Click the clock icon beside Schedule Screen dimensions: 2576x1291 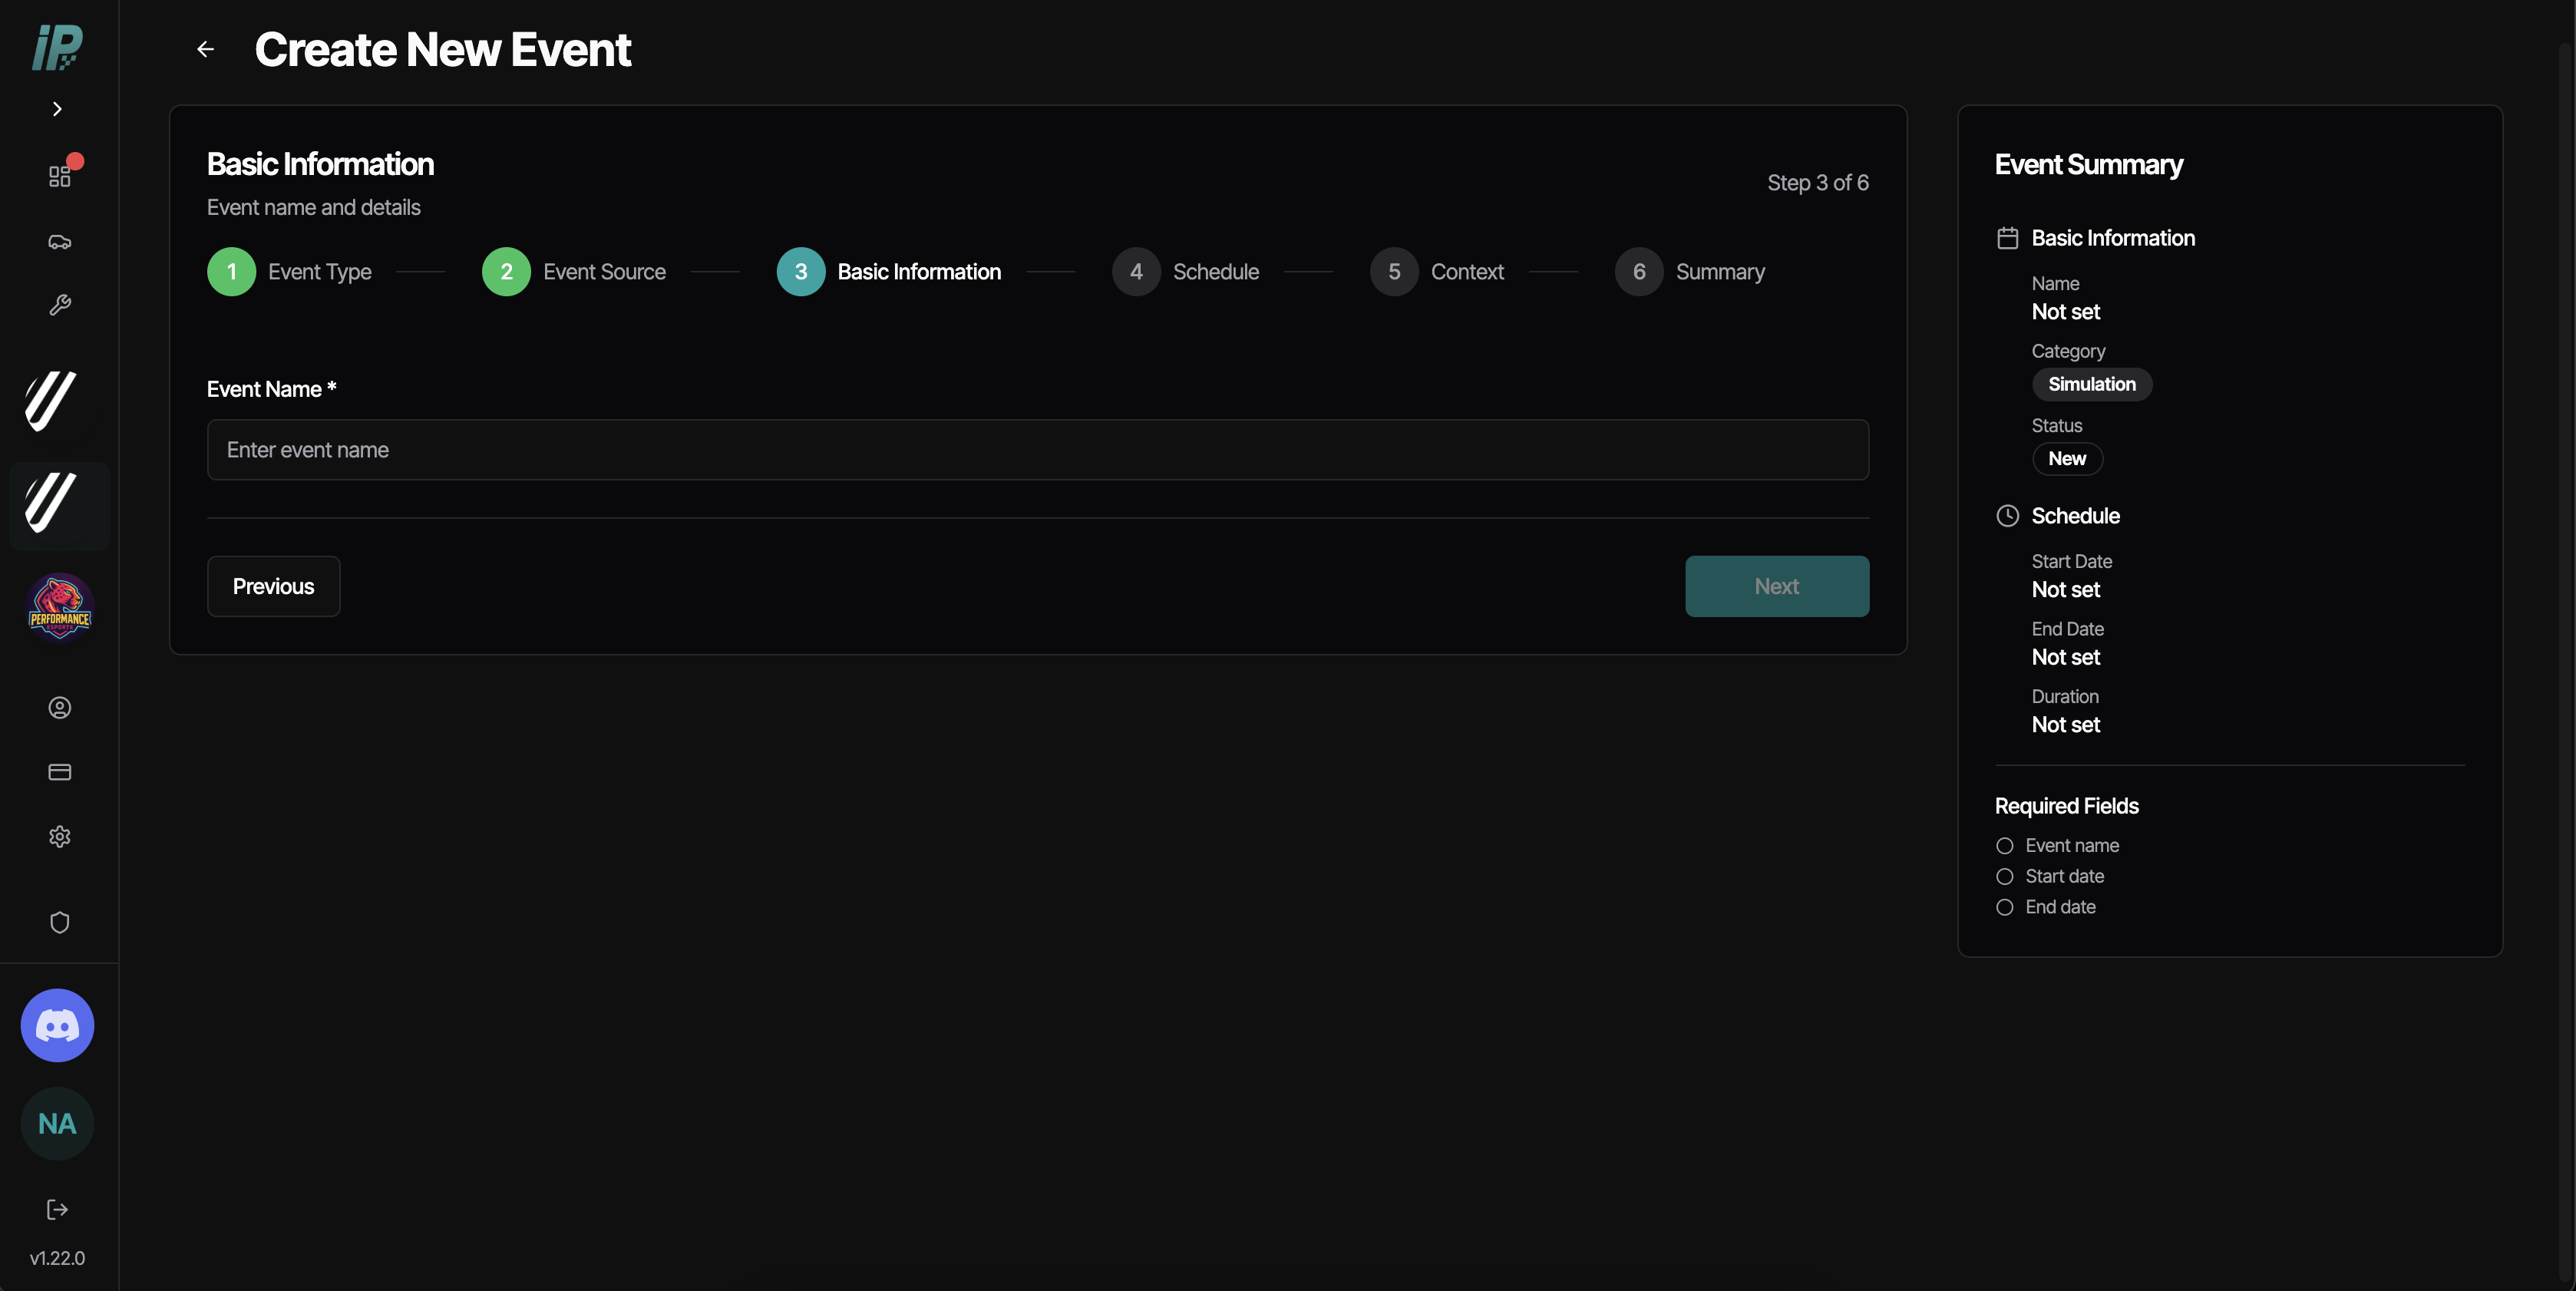click(2008, 516)
